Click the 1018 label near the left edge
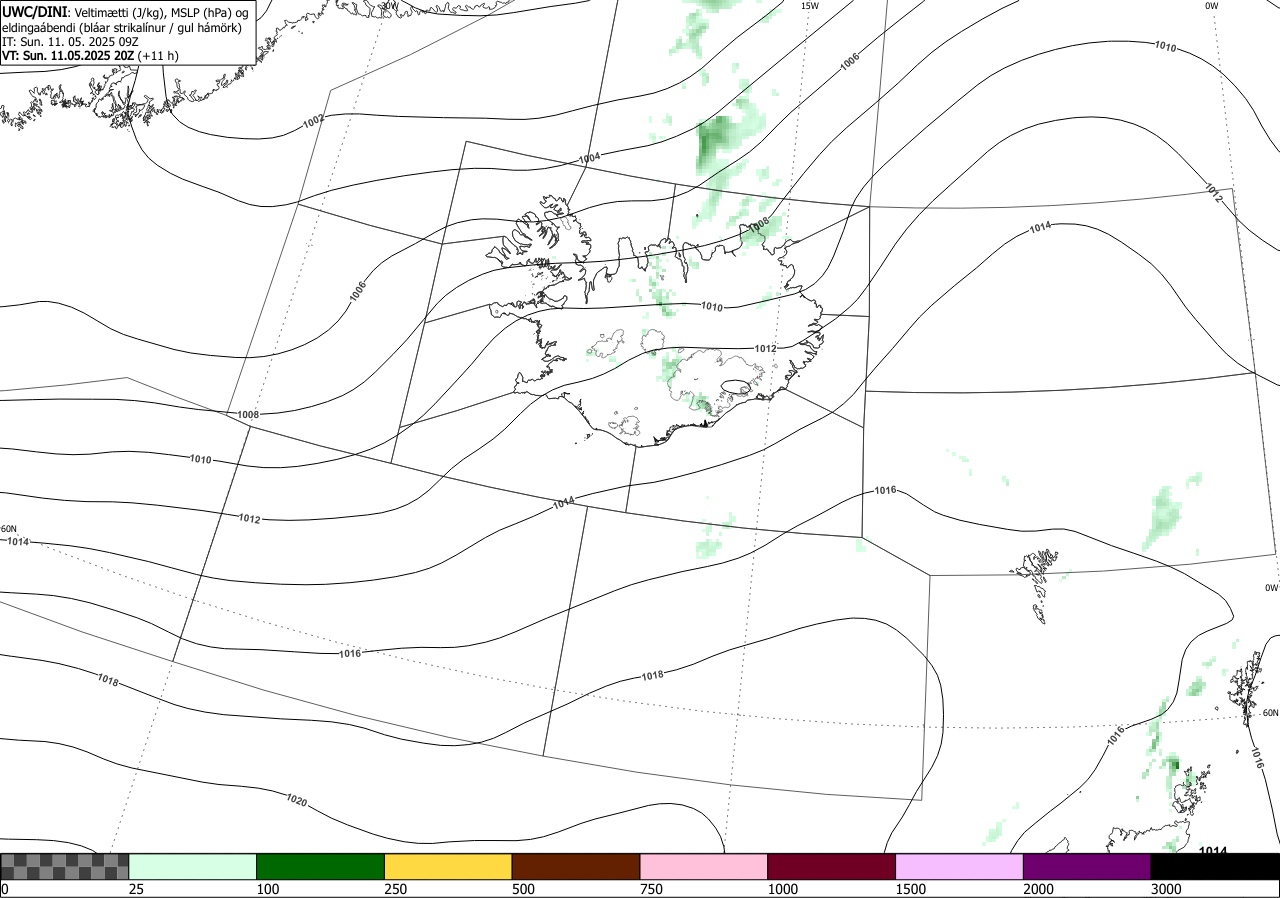Image resolution: width=1280 pixels, height=898 pixels. (108, 680)
